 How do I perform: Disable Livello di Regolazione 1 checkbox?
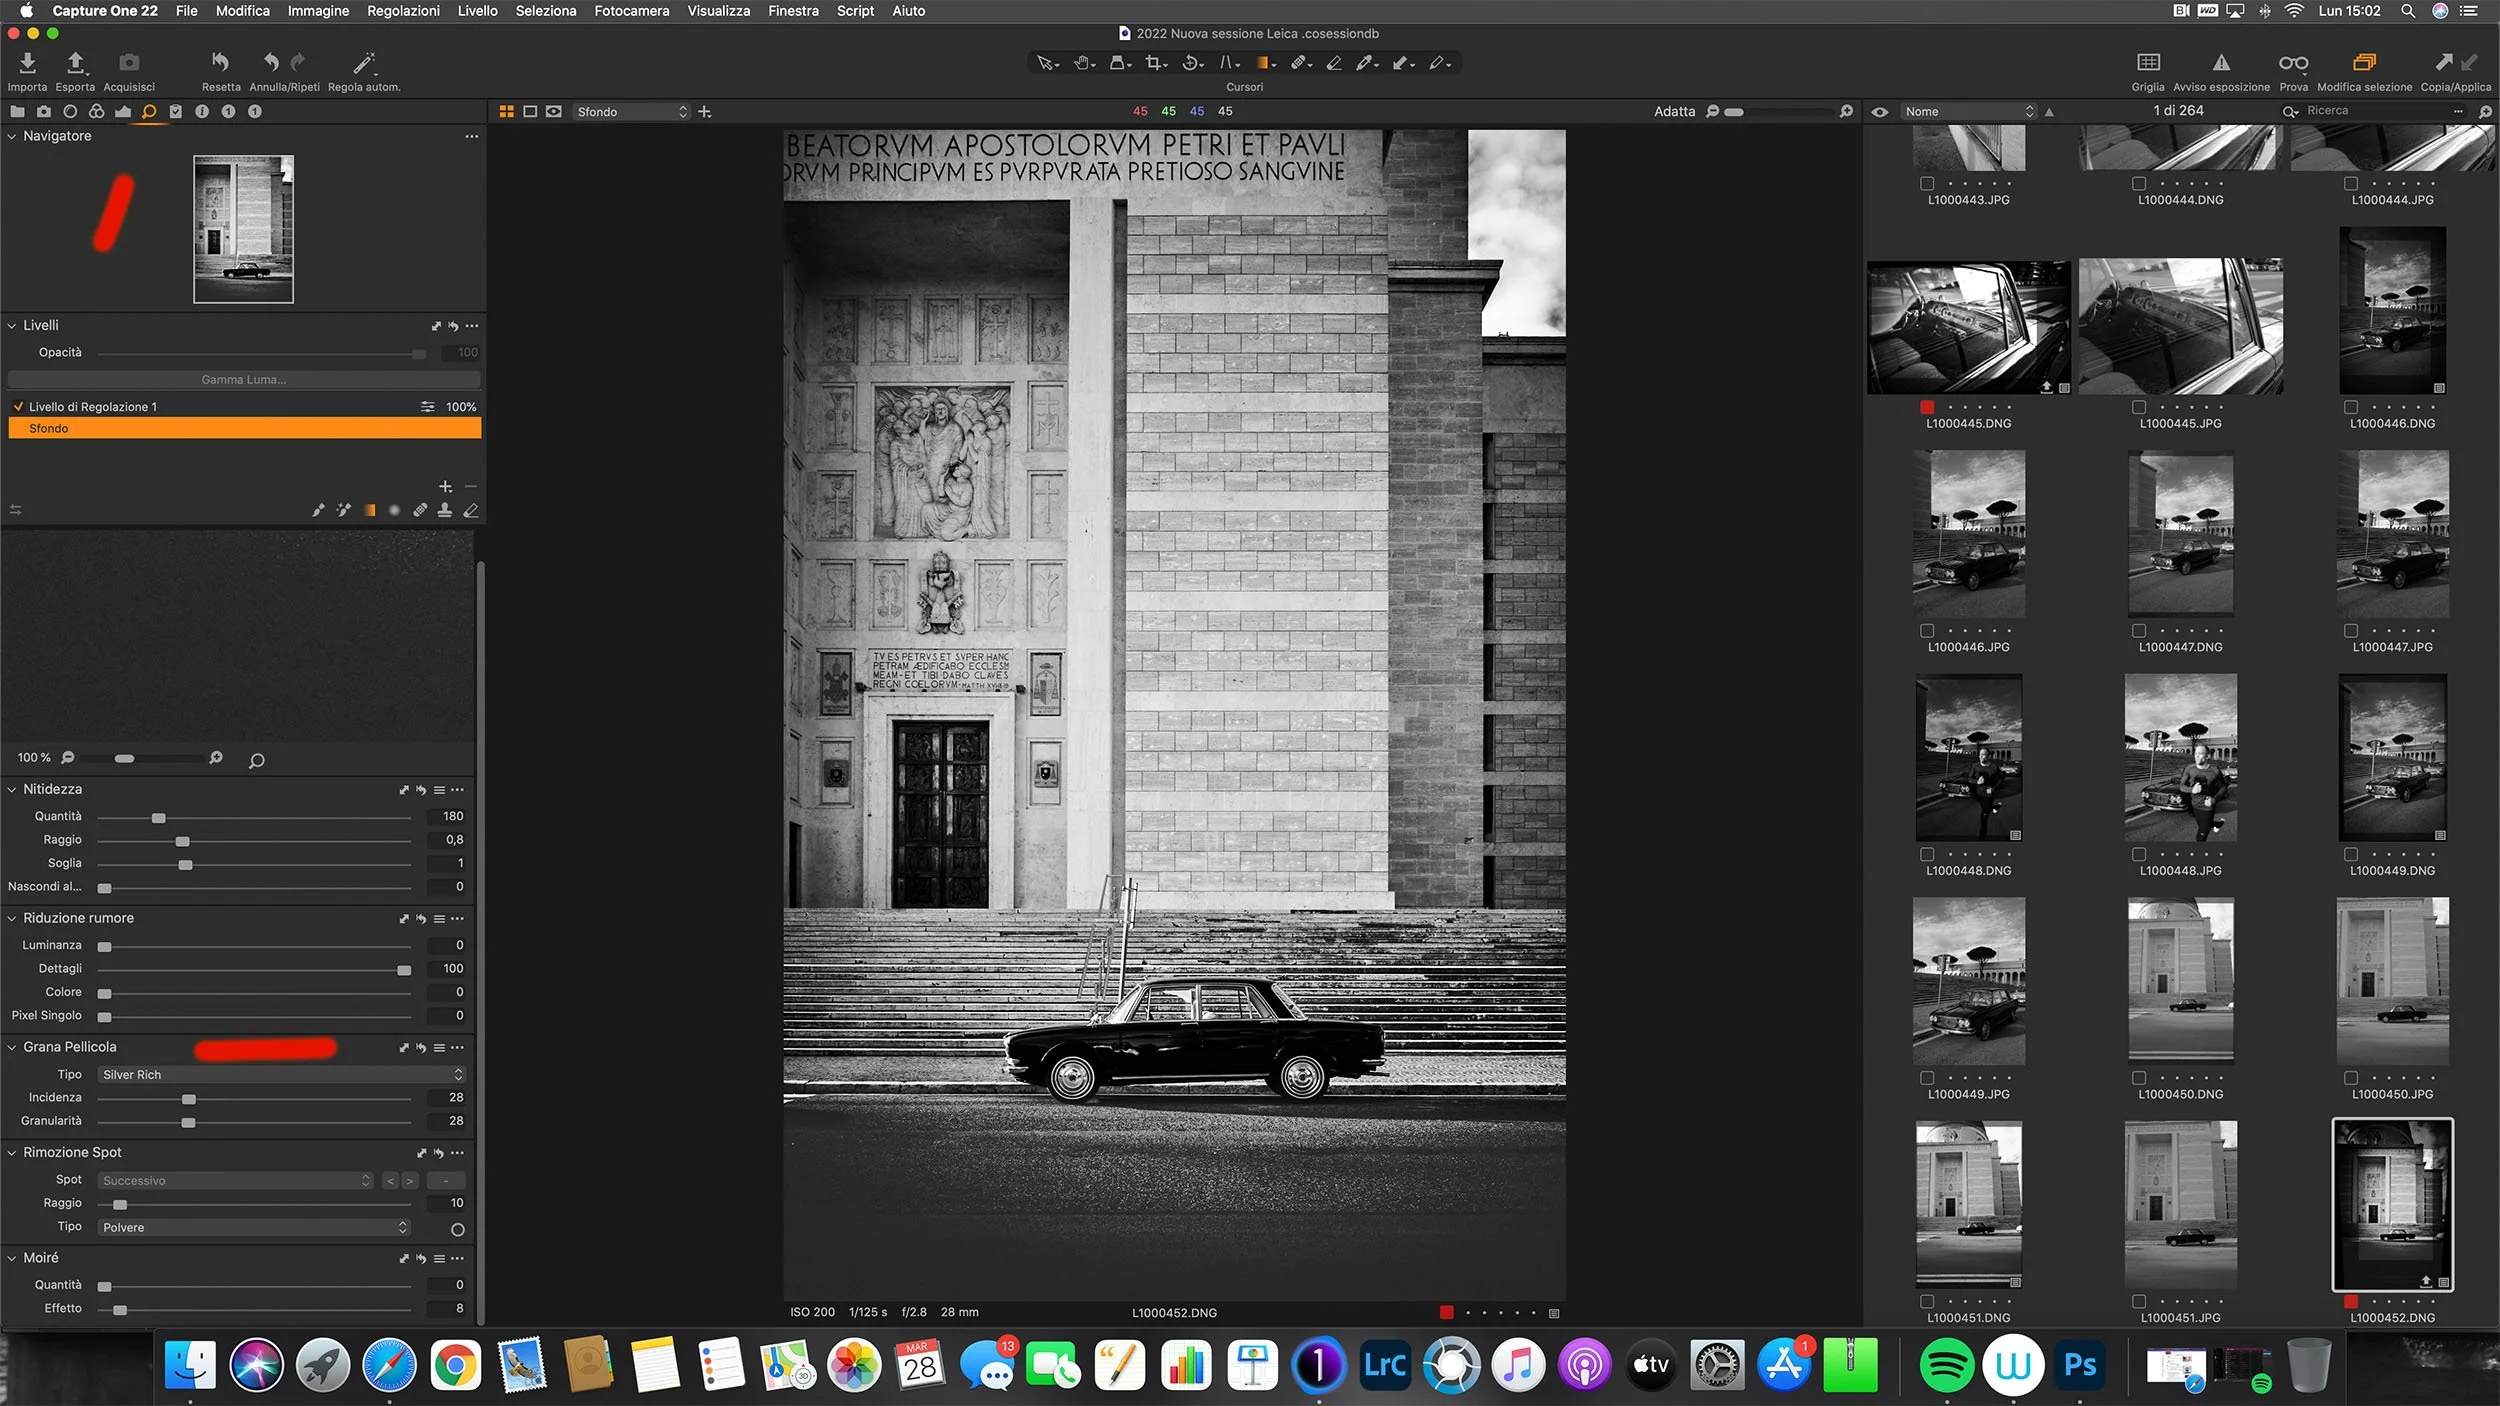(18, 407)
